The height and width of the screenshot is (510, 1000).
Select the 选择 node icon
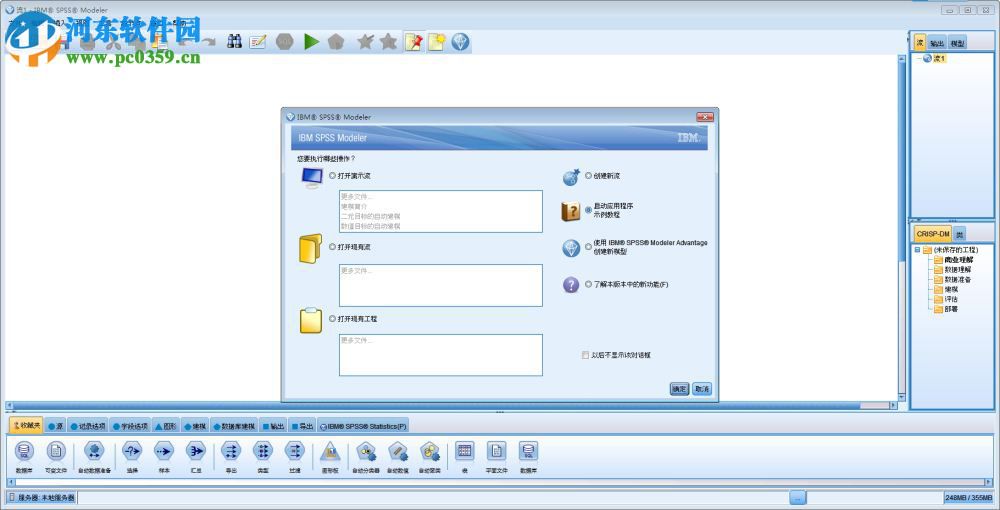pyautogui.click(x=132, y=456)
